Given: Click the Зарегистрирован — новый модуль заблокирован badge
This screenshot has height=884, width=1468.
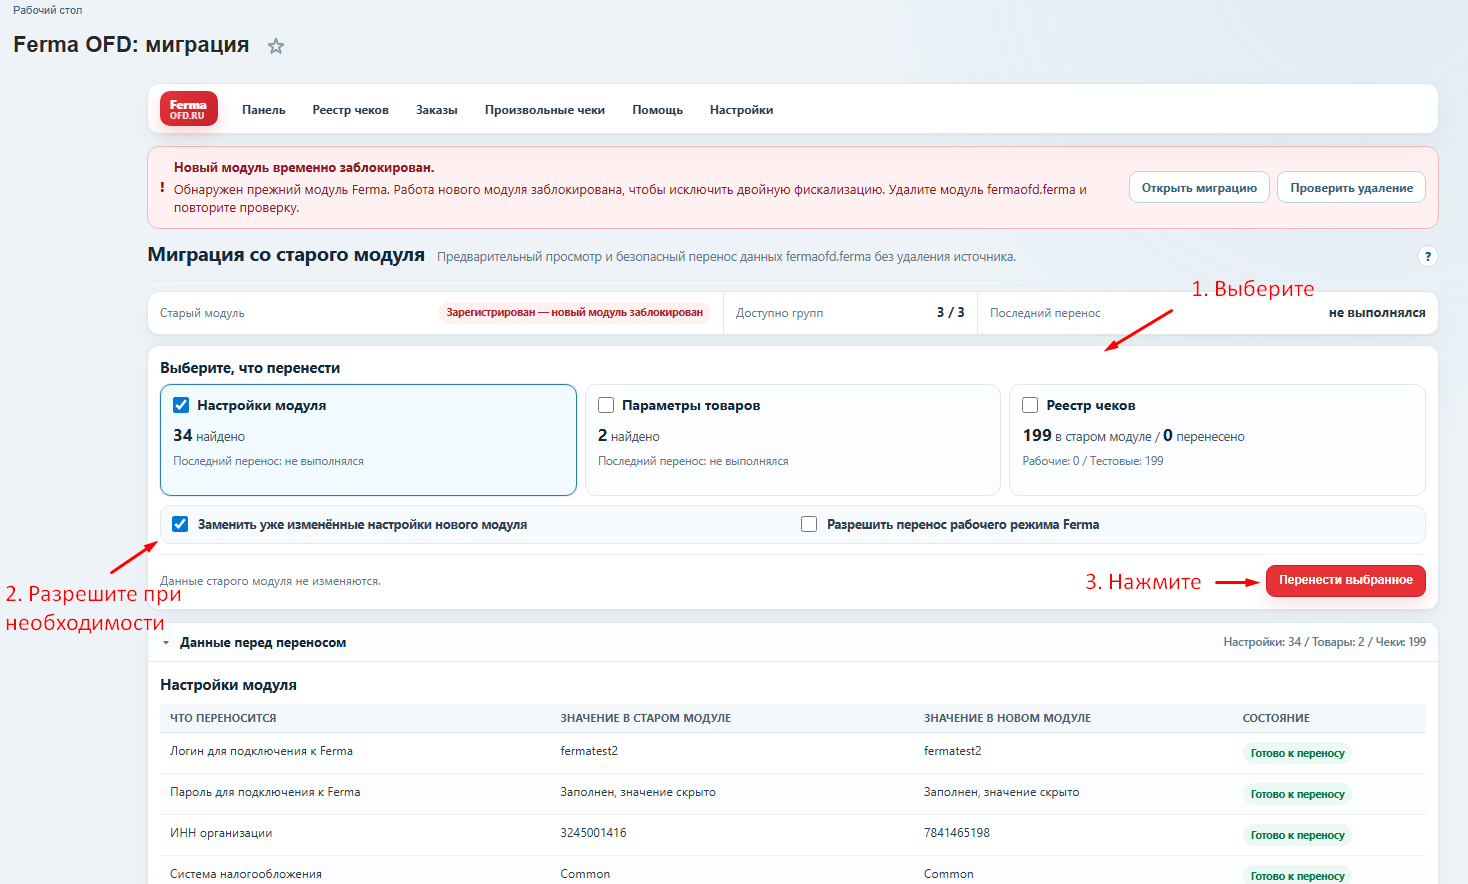Looking at the screenshot, I should pos(574,313).
